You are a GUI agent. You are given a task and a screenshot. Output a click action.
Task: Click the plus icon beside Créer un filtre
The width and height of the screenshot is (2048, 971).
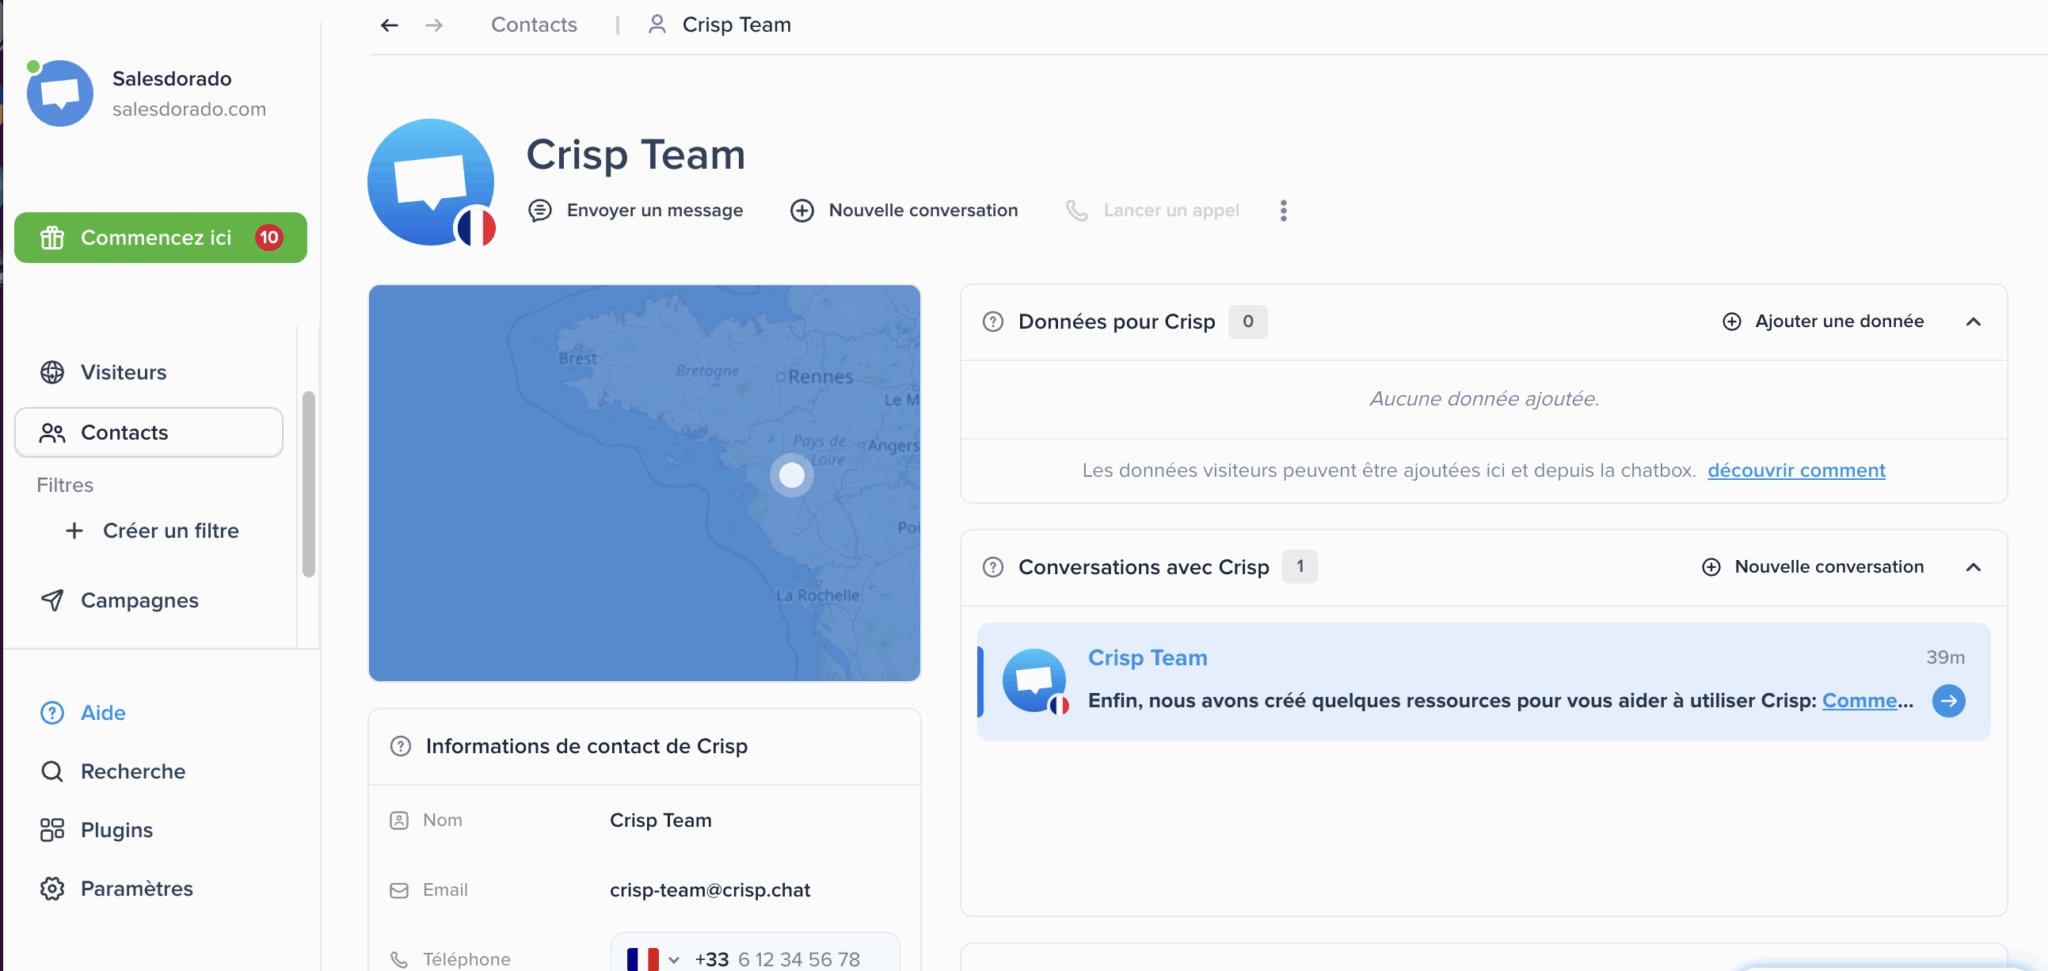(x=74, y=530)
